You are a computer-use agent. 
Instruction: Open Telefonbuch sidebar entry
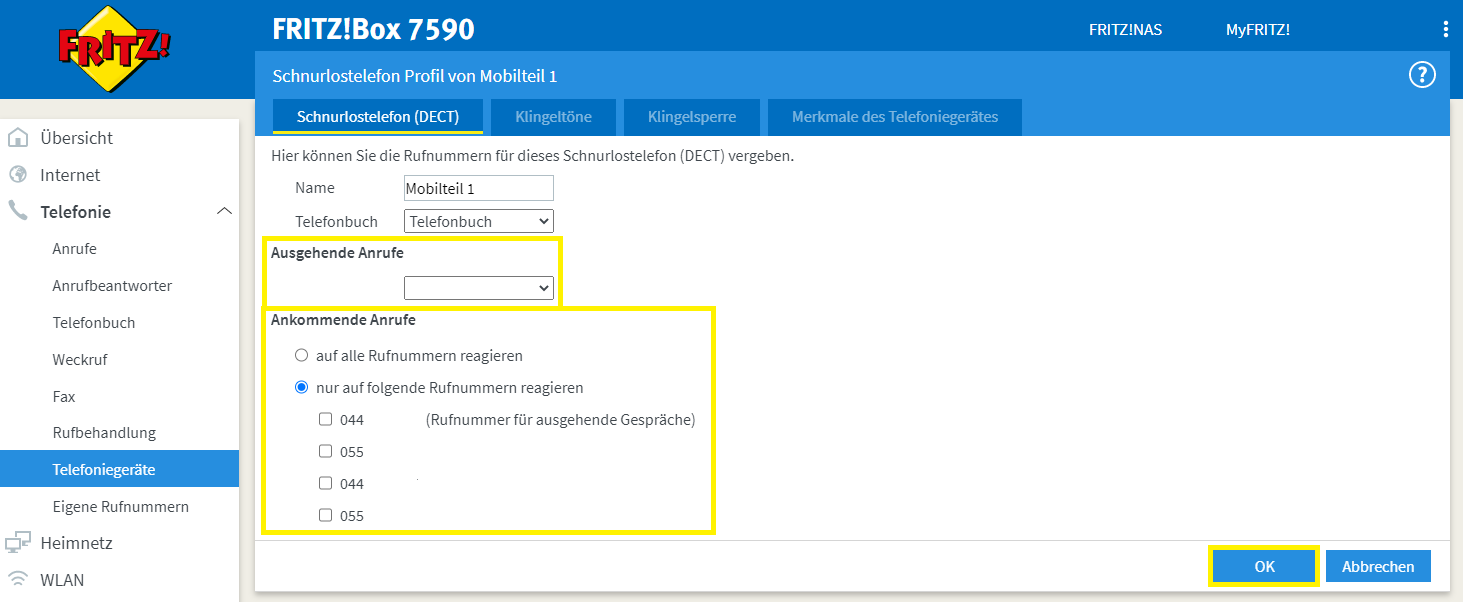tap(94, 323)
